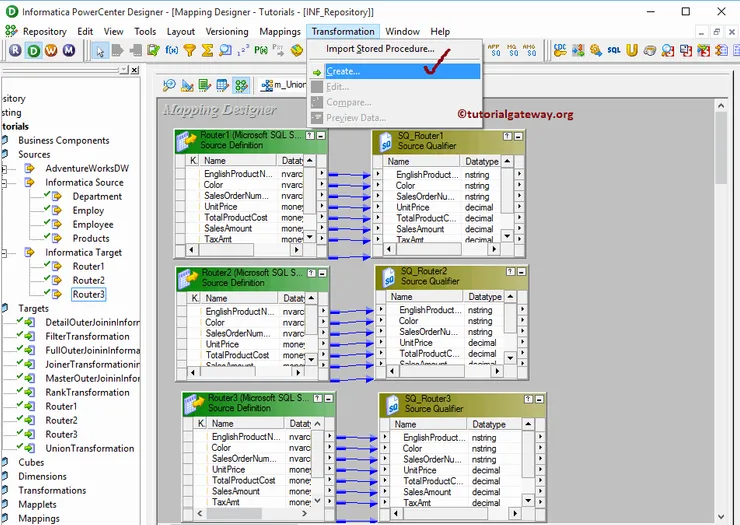Select the APP SQ source qualifier icon
Viewport: 740px width, 525px height.
pos(494,50)
